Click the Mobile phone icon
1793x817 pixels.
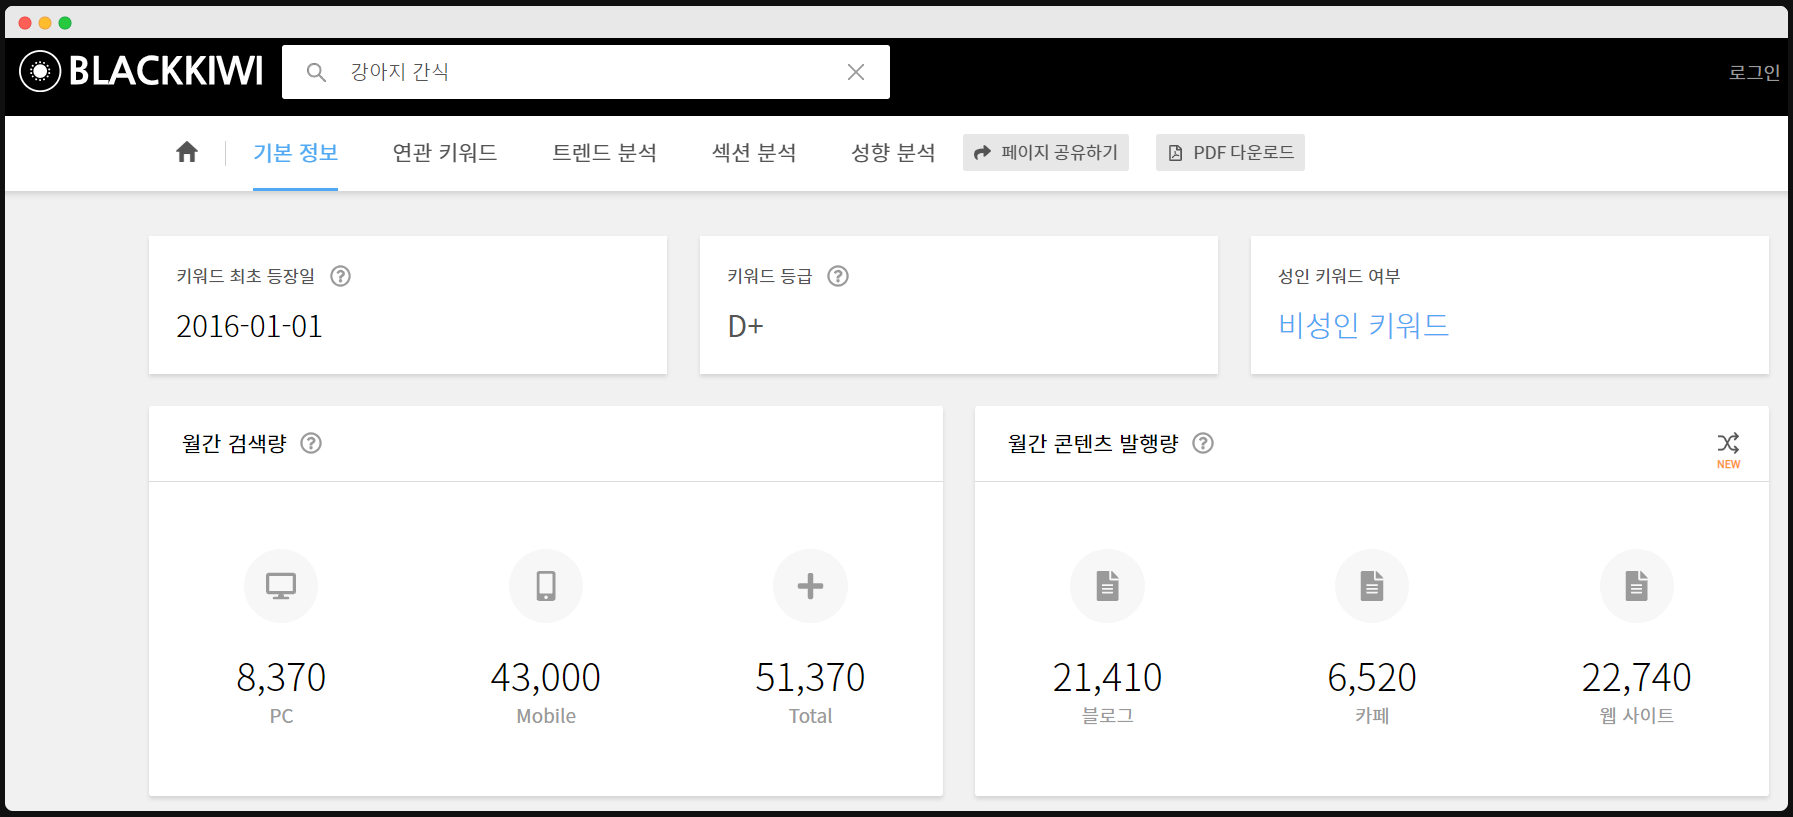pyautogui.click(x=546, y=586)
